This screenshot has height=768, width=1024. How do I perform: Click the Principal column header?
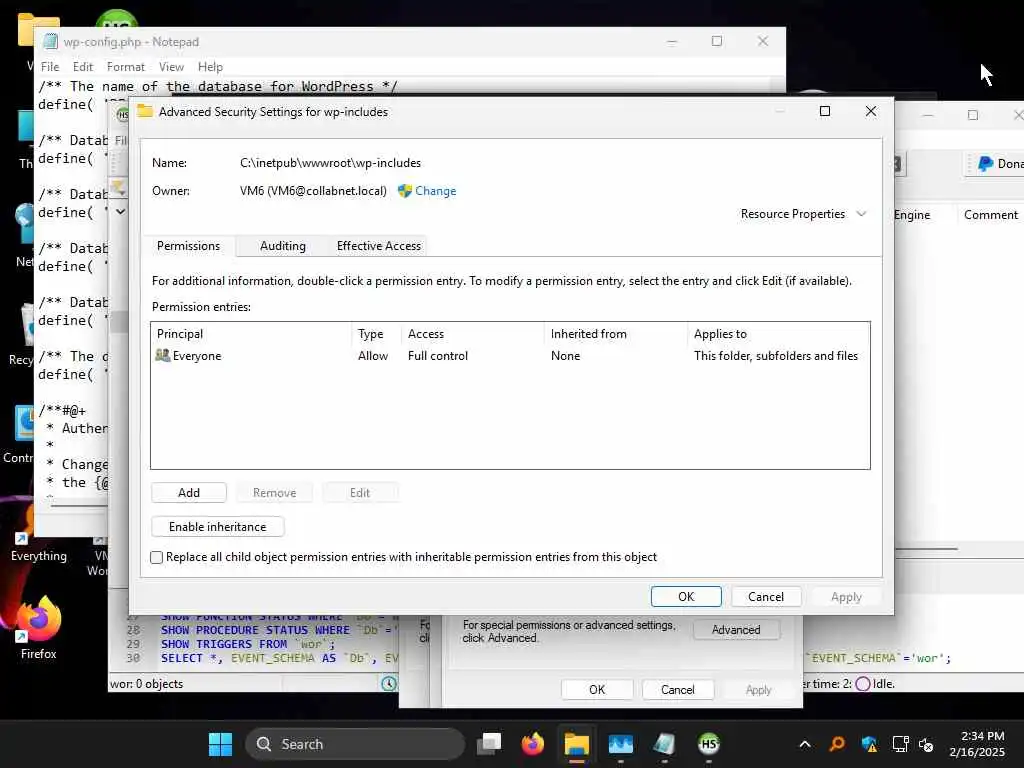(251, 334)
